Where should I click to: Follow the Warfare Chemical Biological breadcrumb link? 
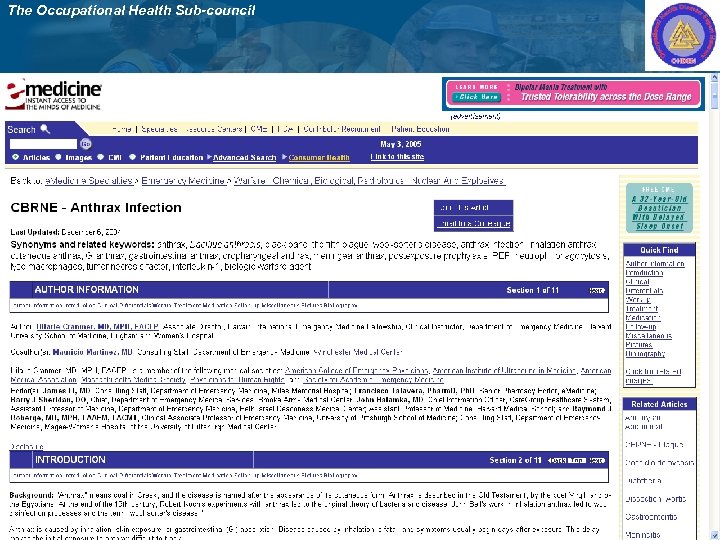(x=369, y=180)
